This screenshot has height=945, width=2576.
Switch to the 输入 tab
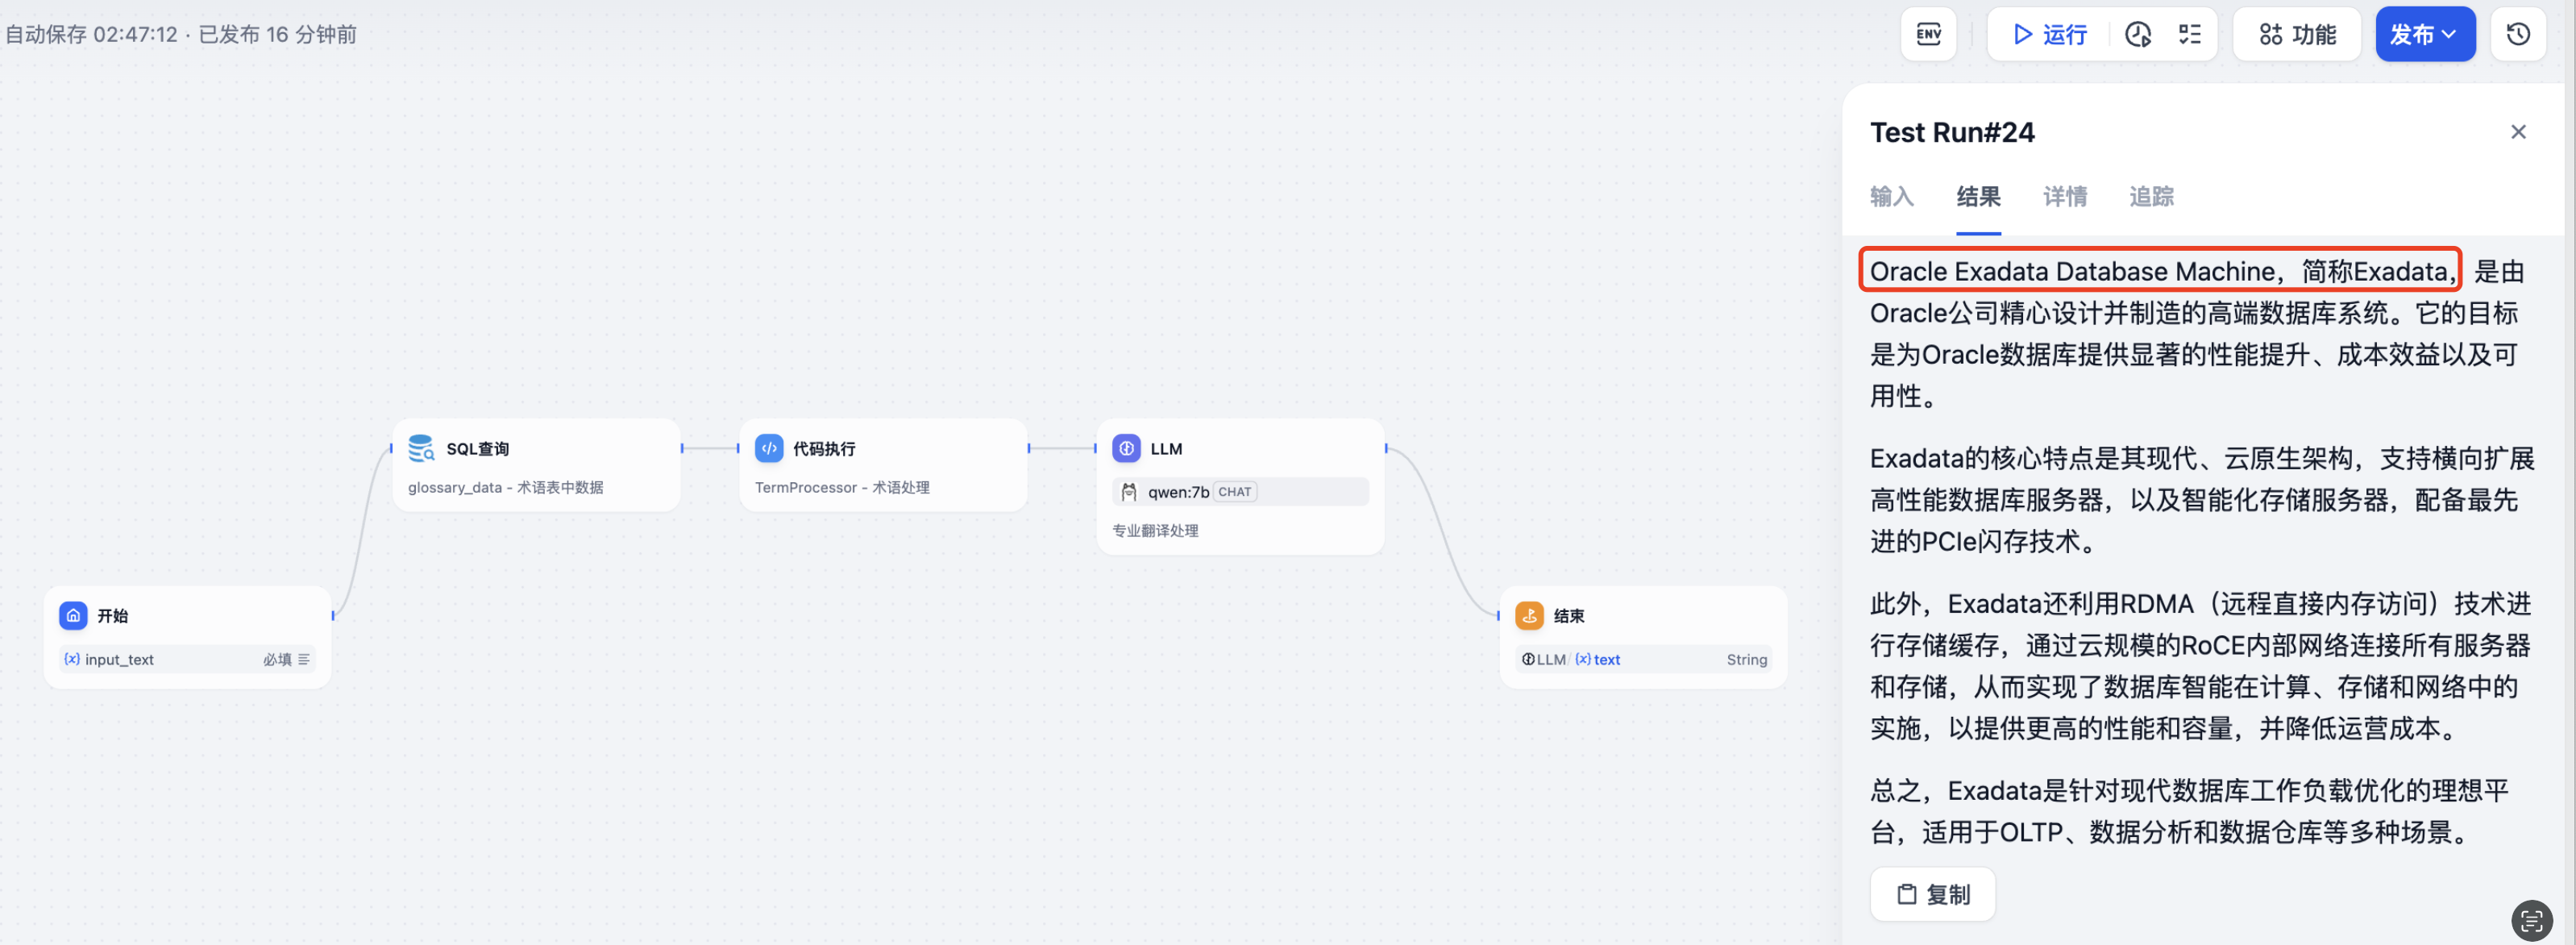tap(1891, 197)
